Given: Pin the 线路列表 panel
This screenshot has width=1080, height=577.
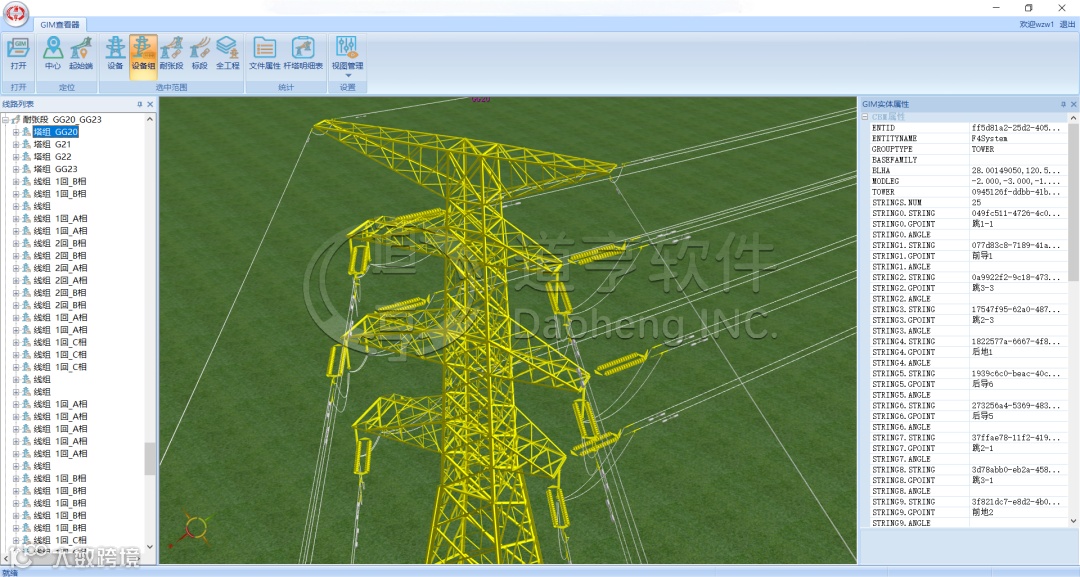Looking at the screenshot, I should (x=140, y=105).
